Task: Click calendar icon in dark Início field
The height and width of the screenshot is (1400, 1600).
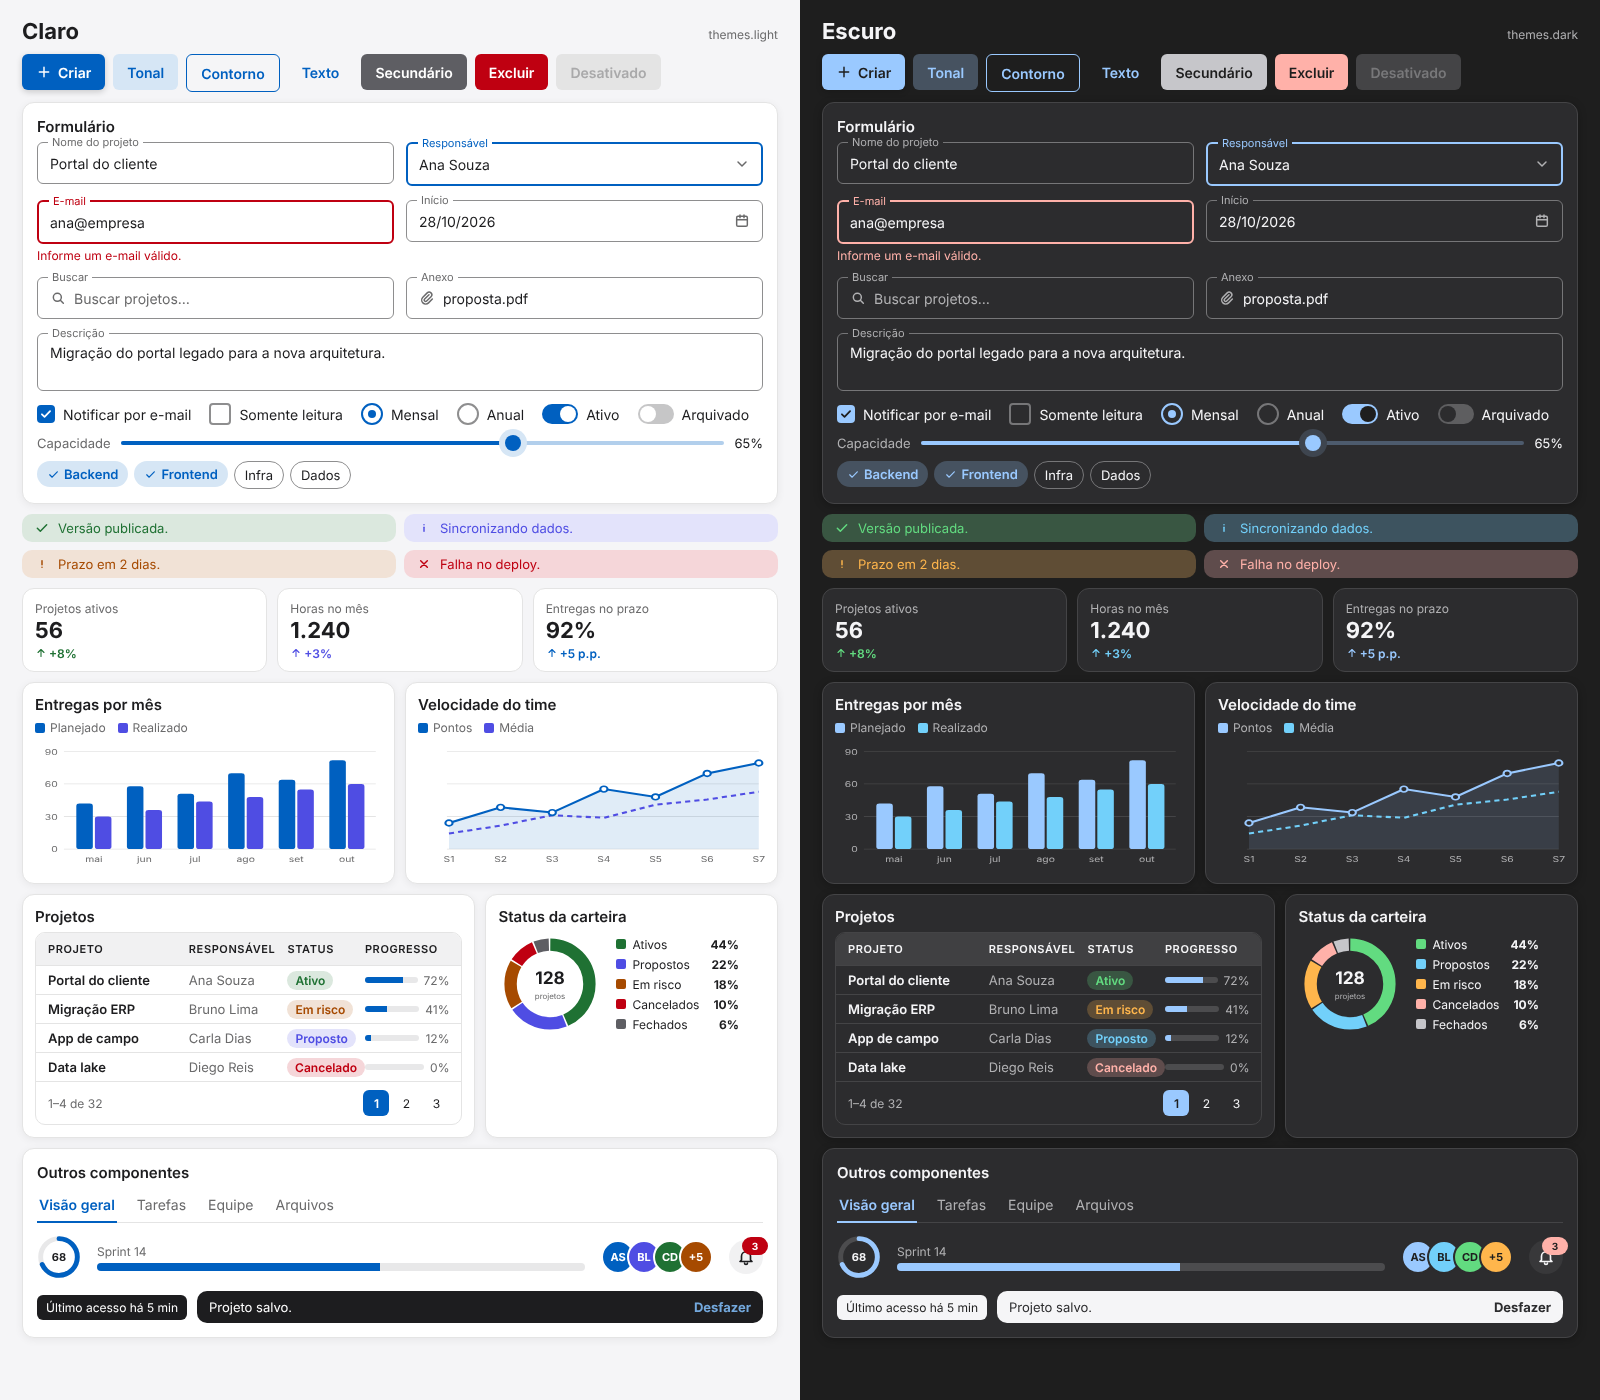Action: point(1542,221)
